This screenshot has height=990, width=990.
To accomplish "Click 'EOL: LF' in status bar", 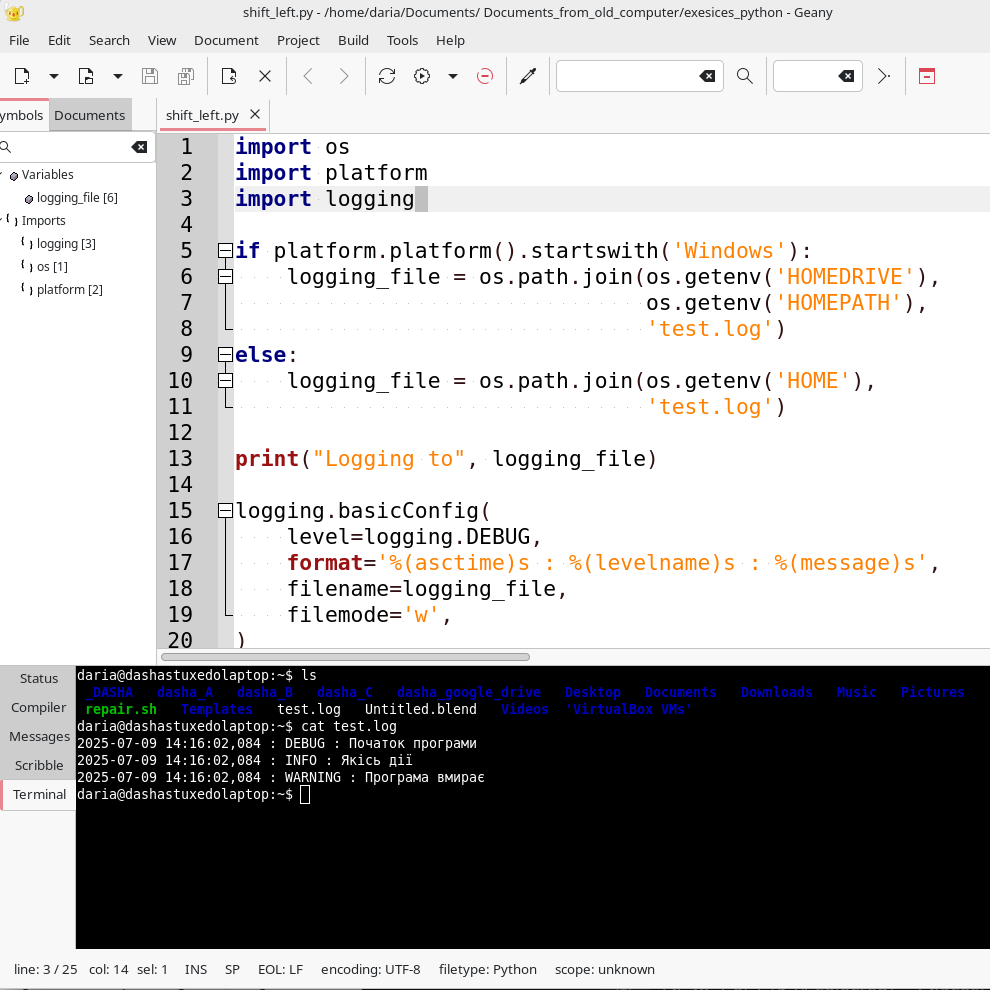I will 280,970.
